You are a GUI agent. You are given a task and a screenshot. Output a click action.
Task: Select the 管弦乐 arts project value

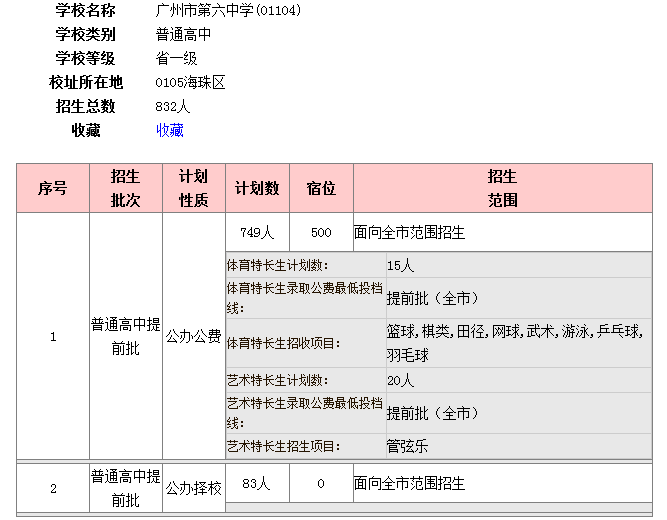[x=408, y=446]
